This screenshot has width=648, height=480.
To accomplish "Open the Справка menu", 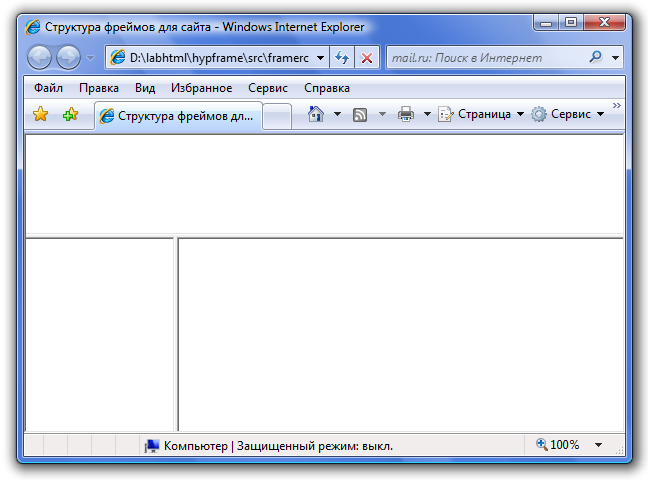I will [x=327, y=88].
